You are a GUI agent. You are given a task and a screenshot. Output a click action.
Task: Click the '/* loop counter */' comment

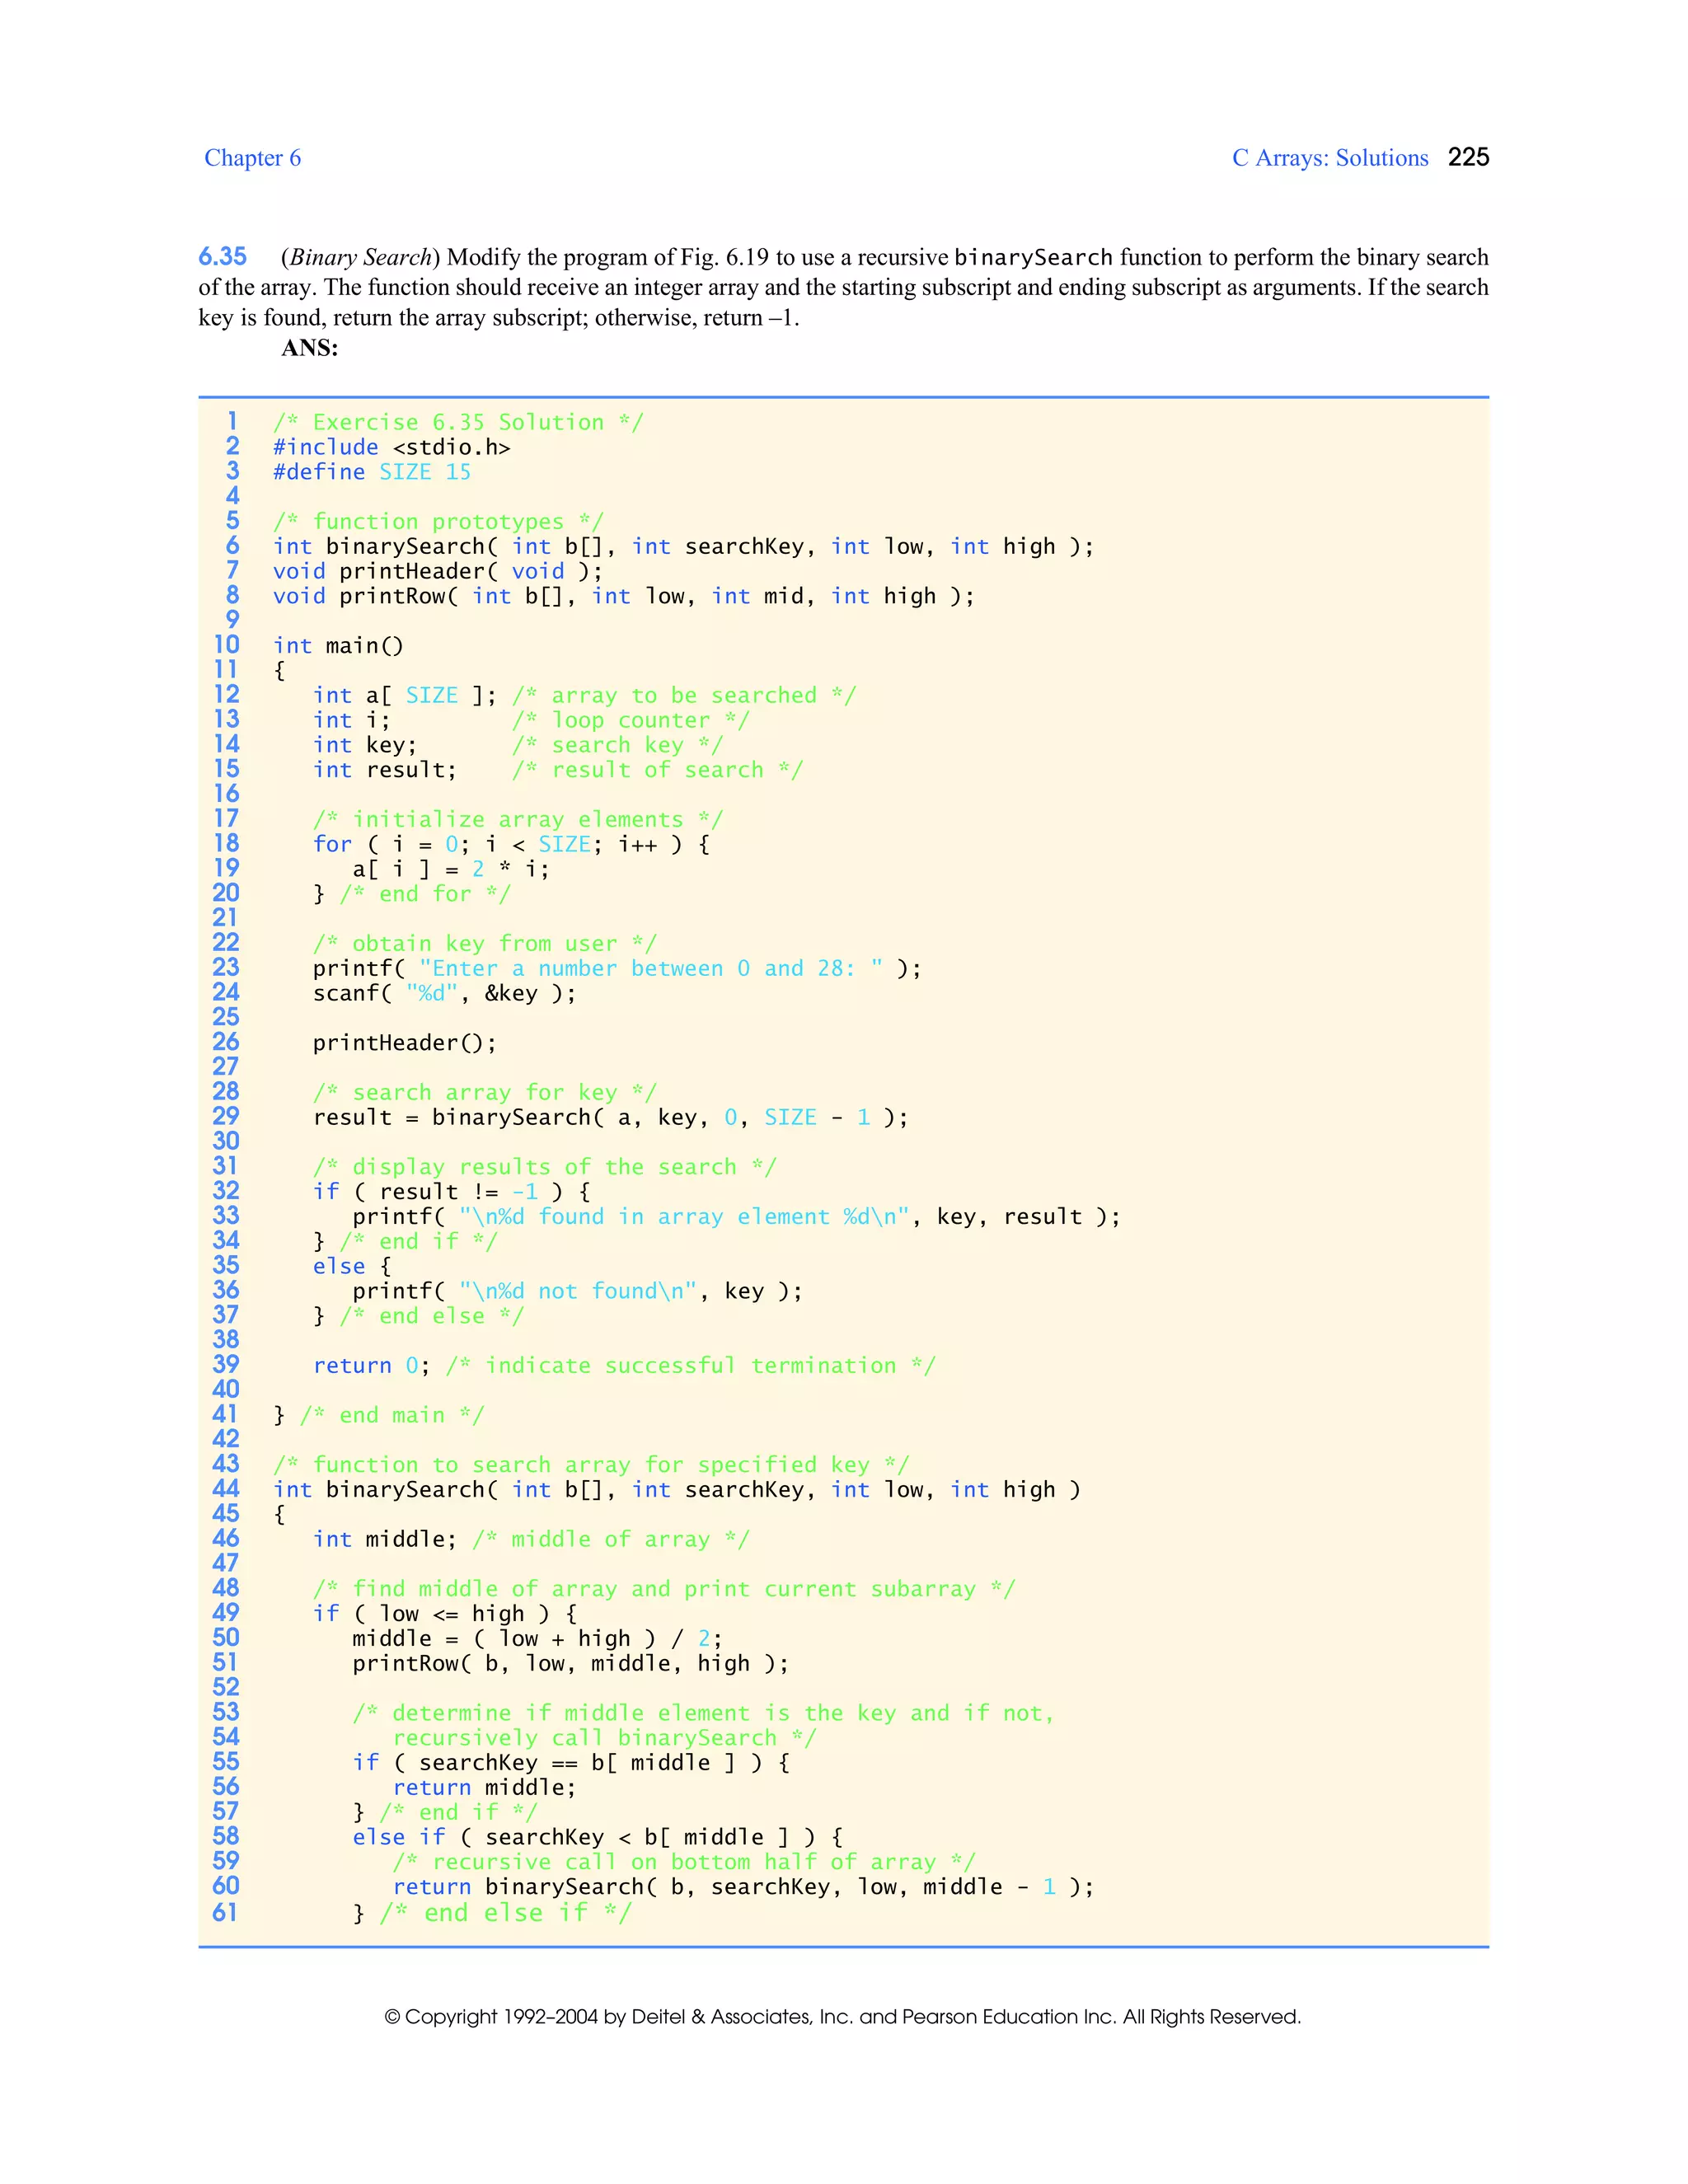click(630, 720)
